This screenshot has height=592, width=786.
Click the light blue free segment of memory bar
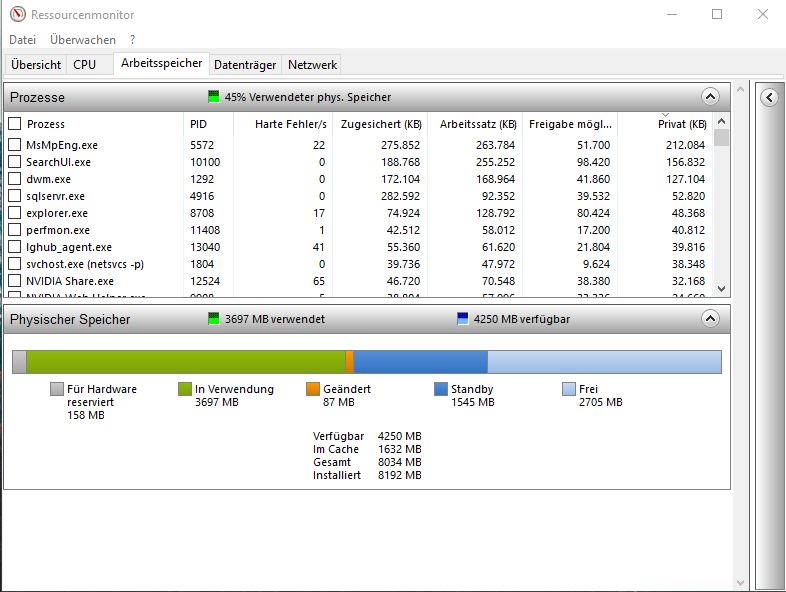[x=605, y=362]
